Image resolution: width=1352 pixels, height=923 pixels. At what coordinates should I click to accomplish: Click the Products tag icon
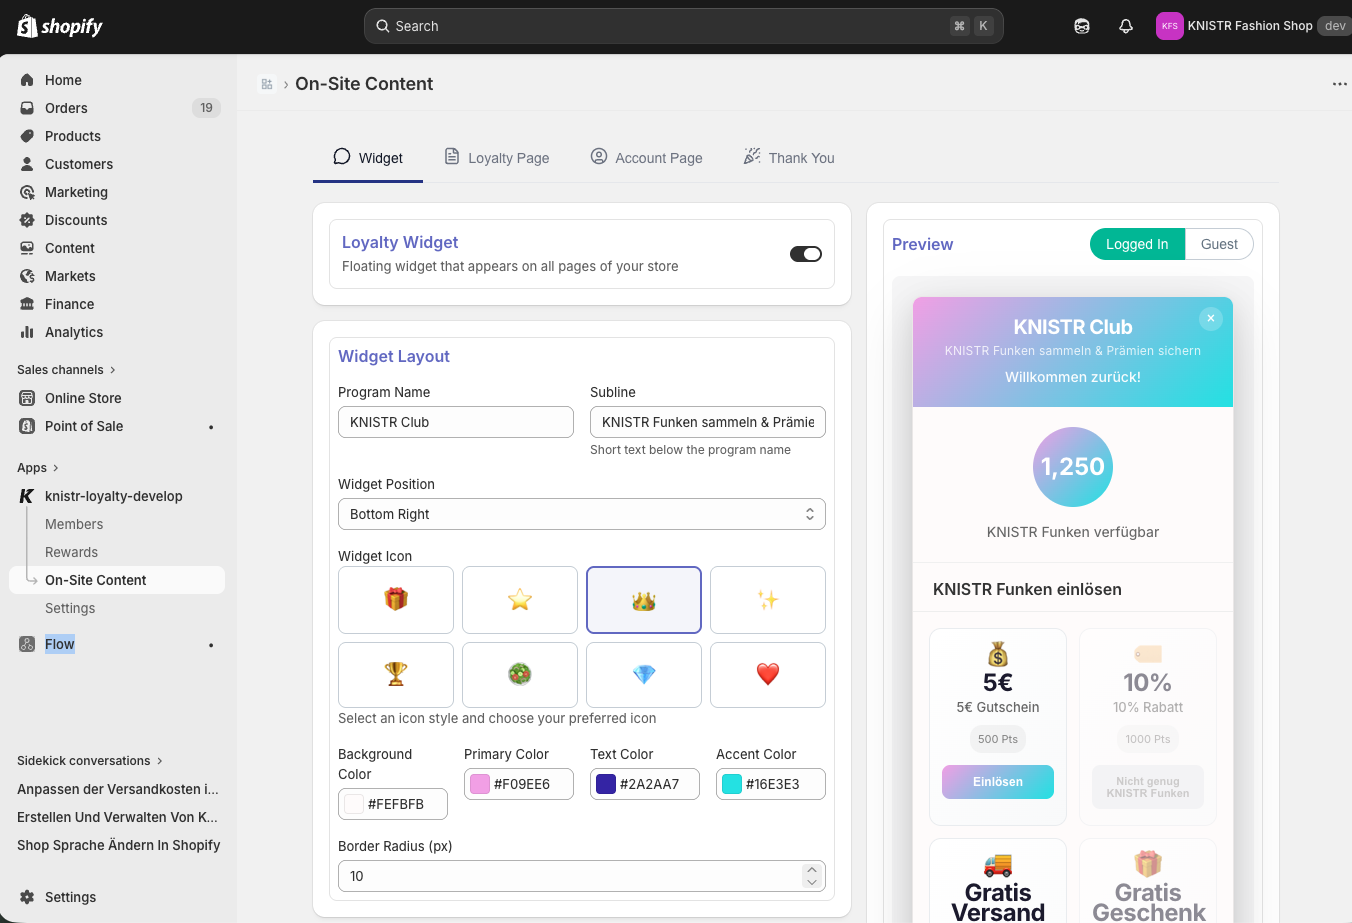tap(27, 136)
